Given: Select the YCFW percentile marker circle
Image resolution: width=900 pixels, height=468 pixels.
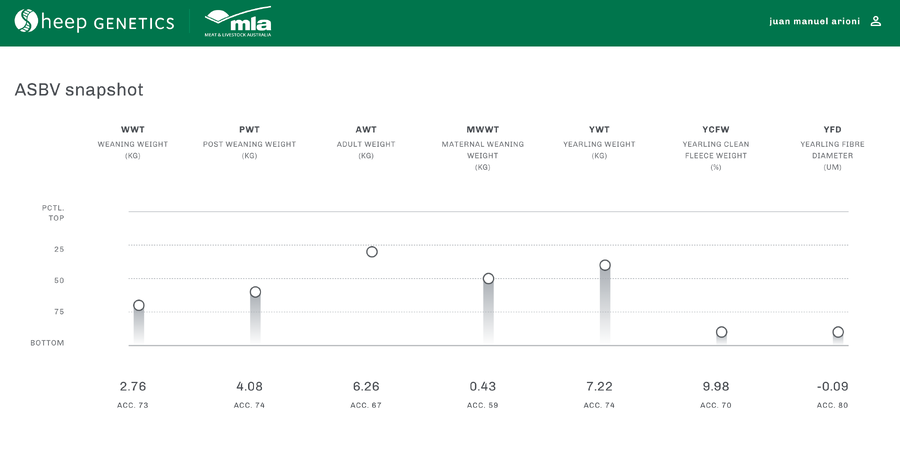Looking at the screenshot, I should click(721, 332).
